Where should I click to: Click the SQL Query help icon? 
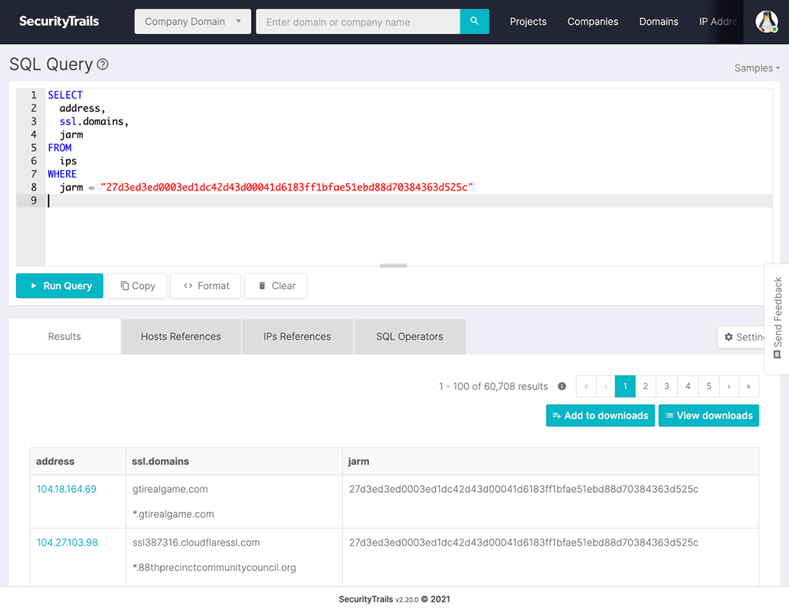(103, 64)
